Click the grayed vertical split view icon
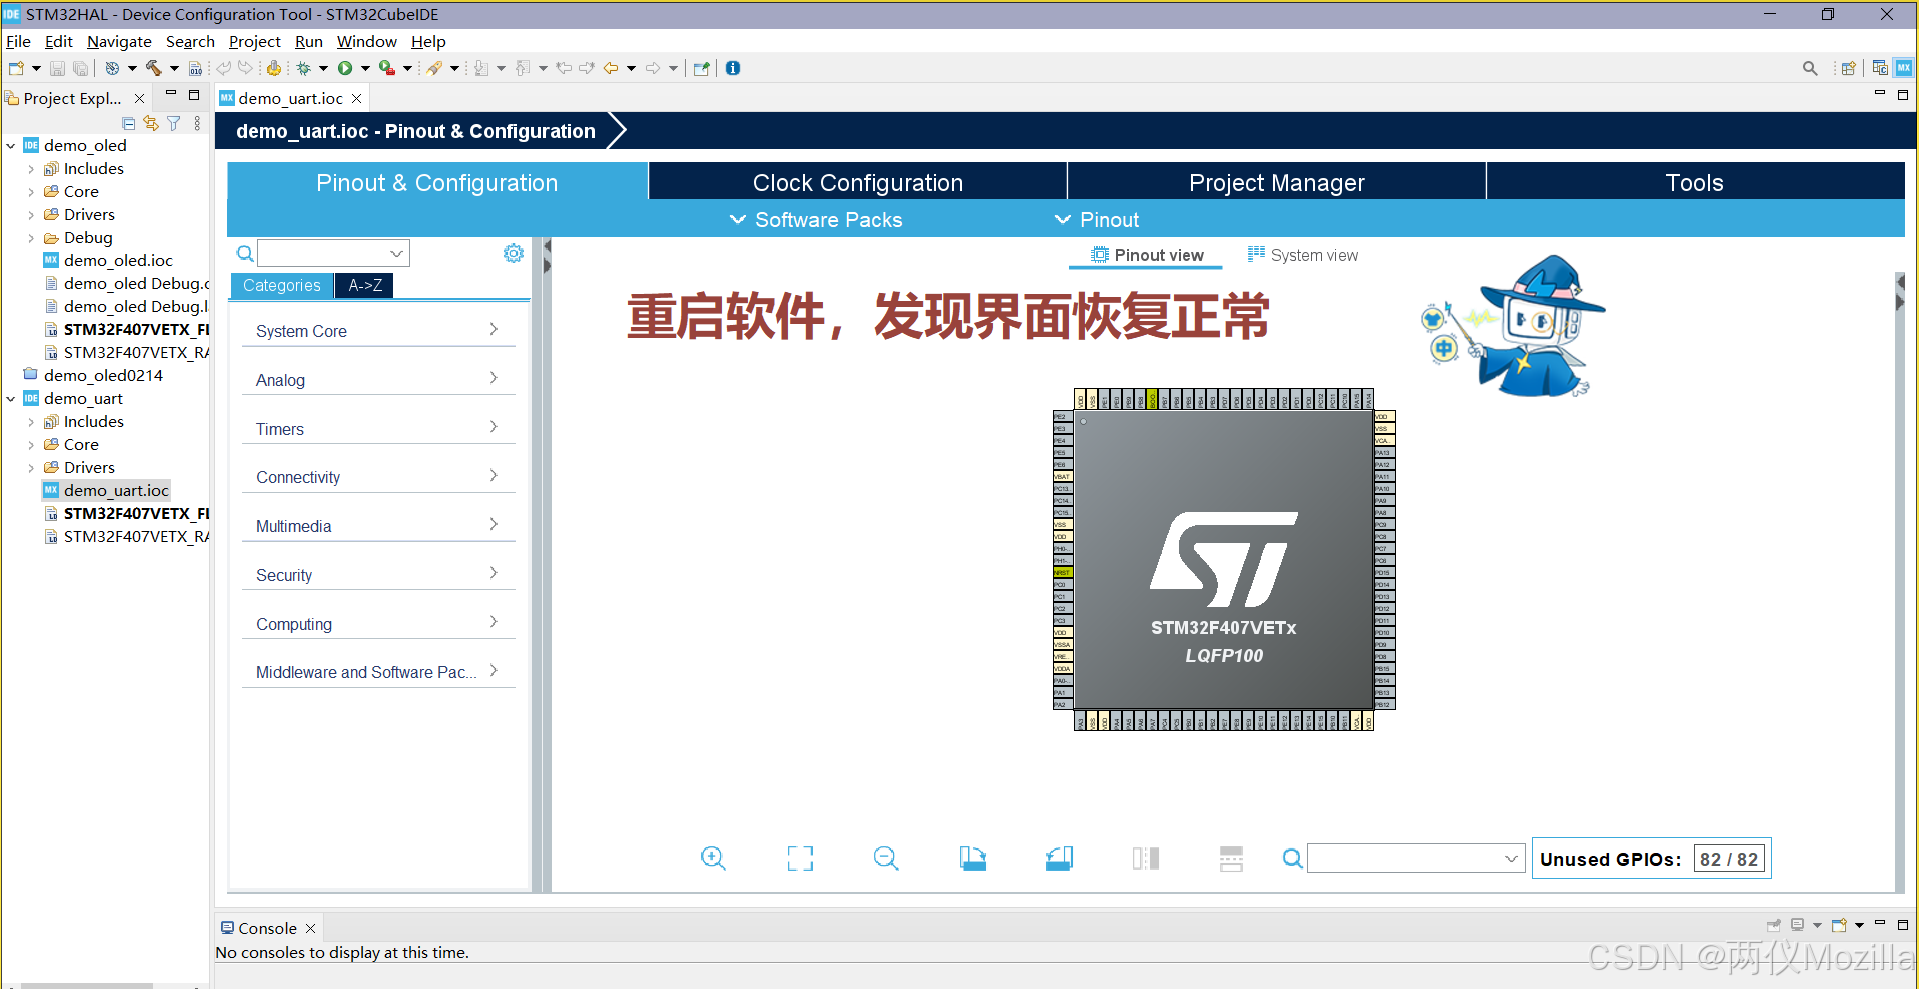Viewport: 1919px width, 989px height. [1146, 858]
